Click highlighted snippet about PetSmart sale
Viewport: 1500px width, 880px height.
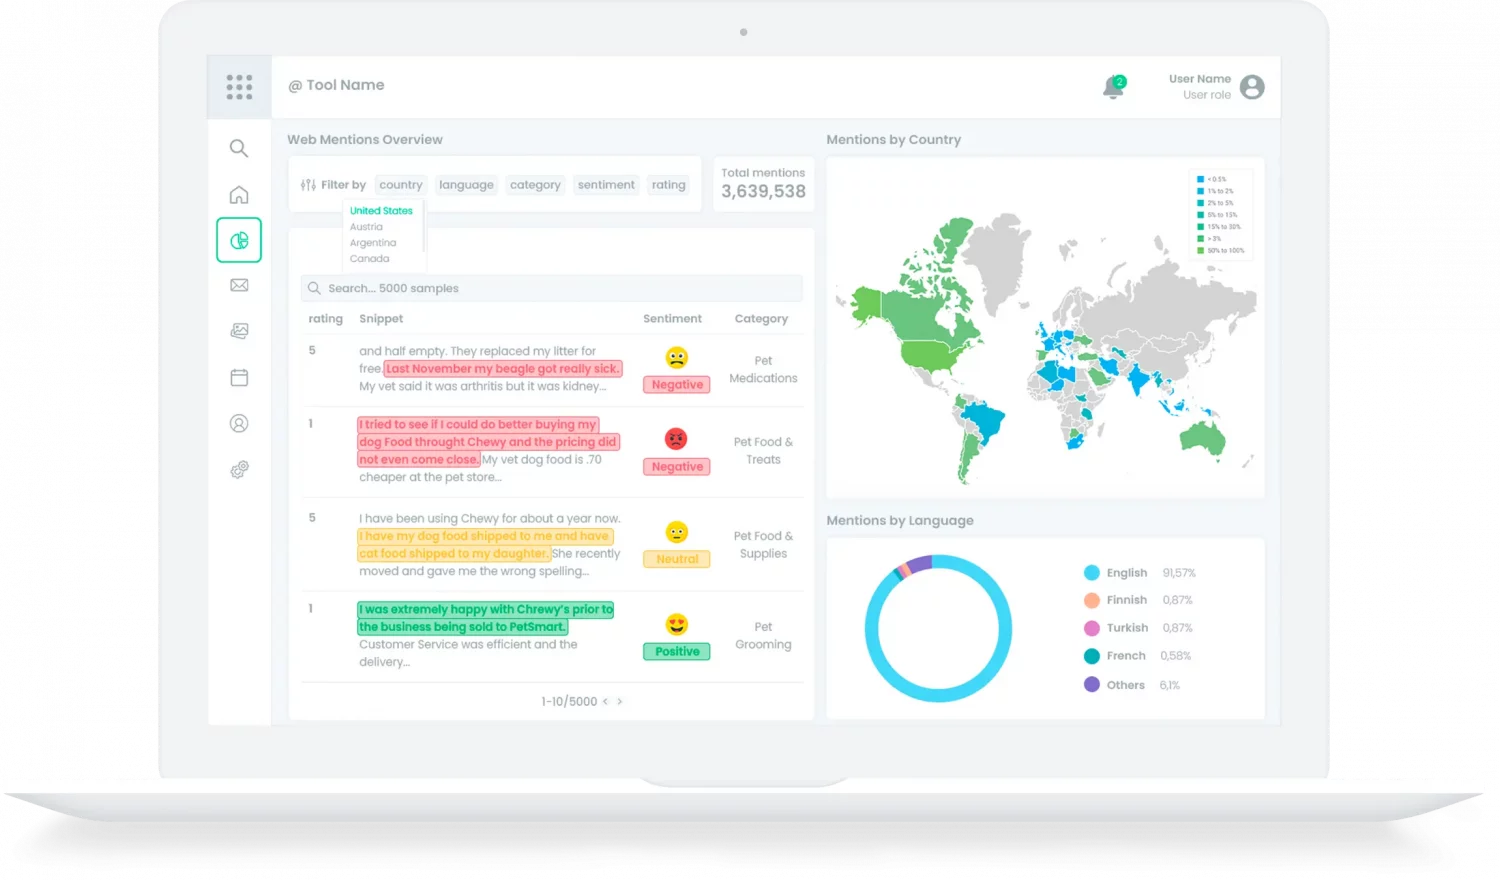coord(486,618)
